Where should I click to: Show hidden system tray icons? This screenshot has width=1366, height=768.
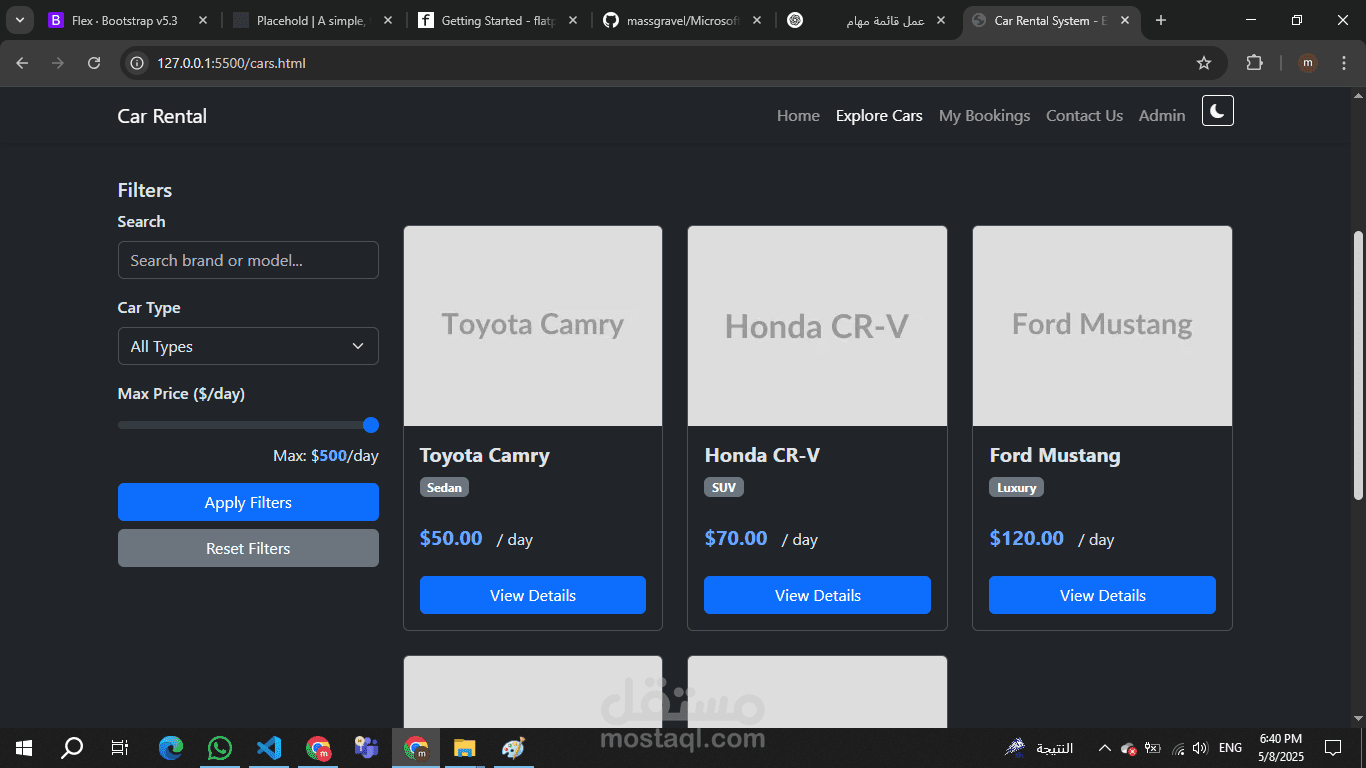click(1104, 747)
